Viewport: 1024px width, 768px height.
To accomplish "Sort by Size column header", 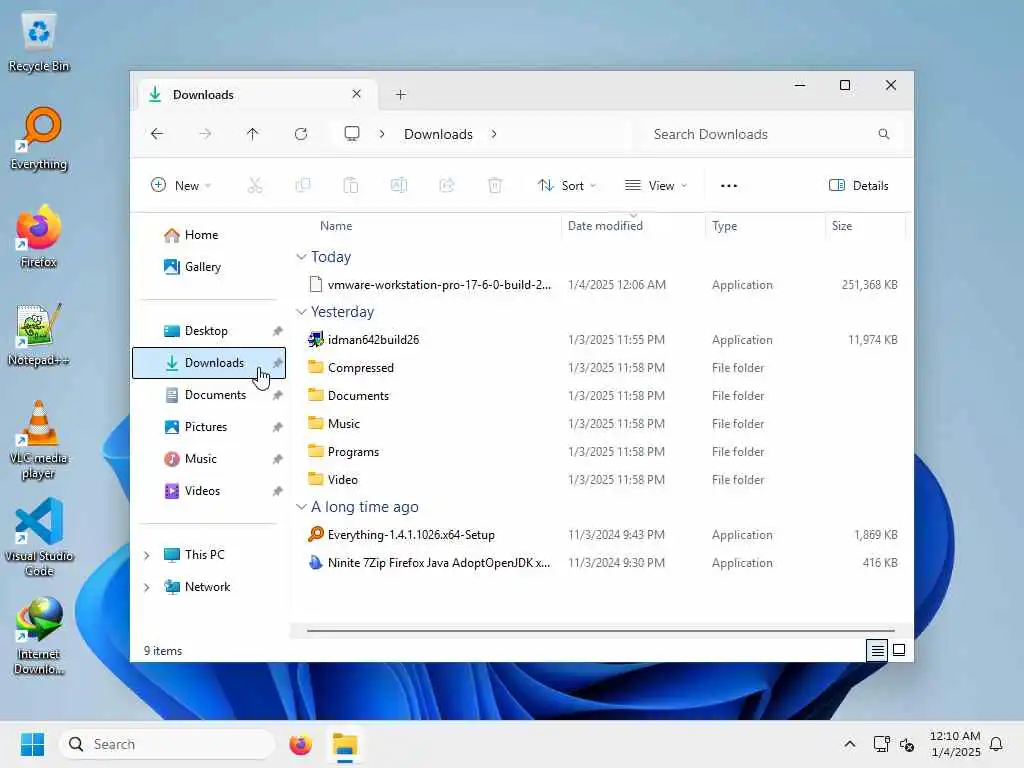I will click(842, 226).
